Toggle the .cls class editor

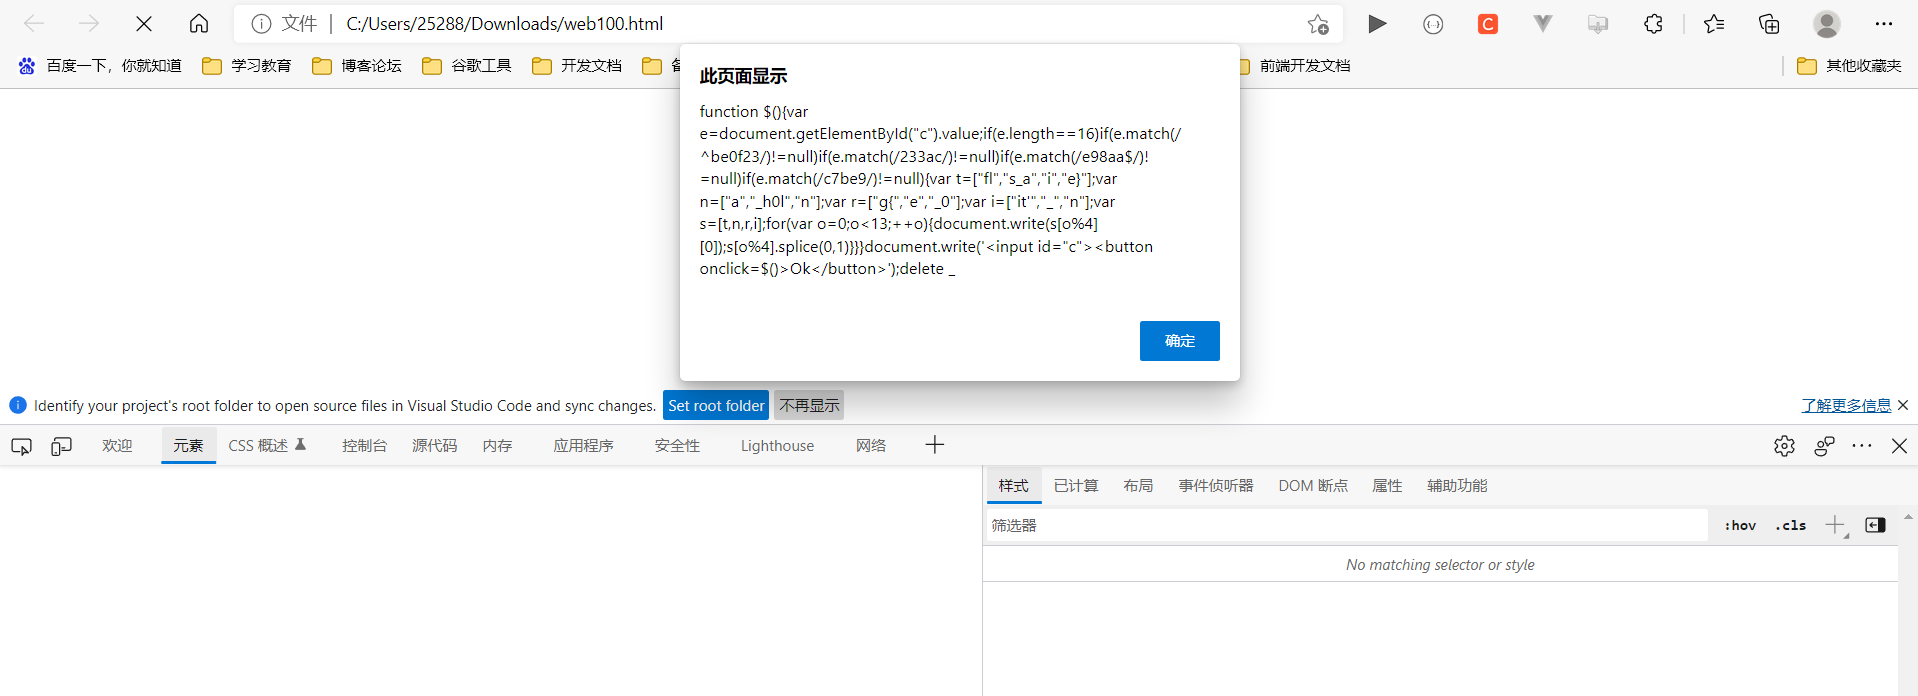coord(1790,525)
